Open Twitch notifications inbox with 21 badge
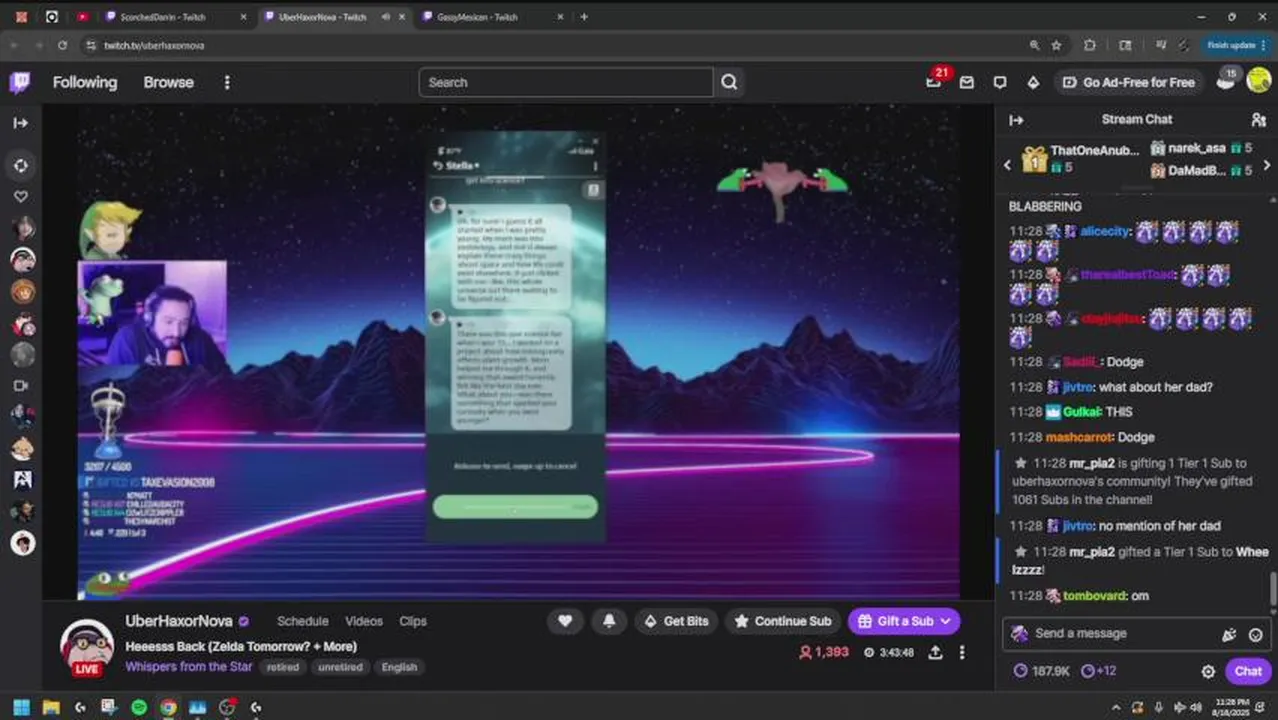 point(933,82)
